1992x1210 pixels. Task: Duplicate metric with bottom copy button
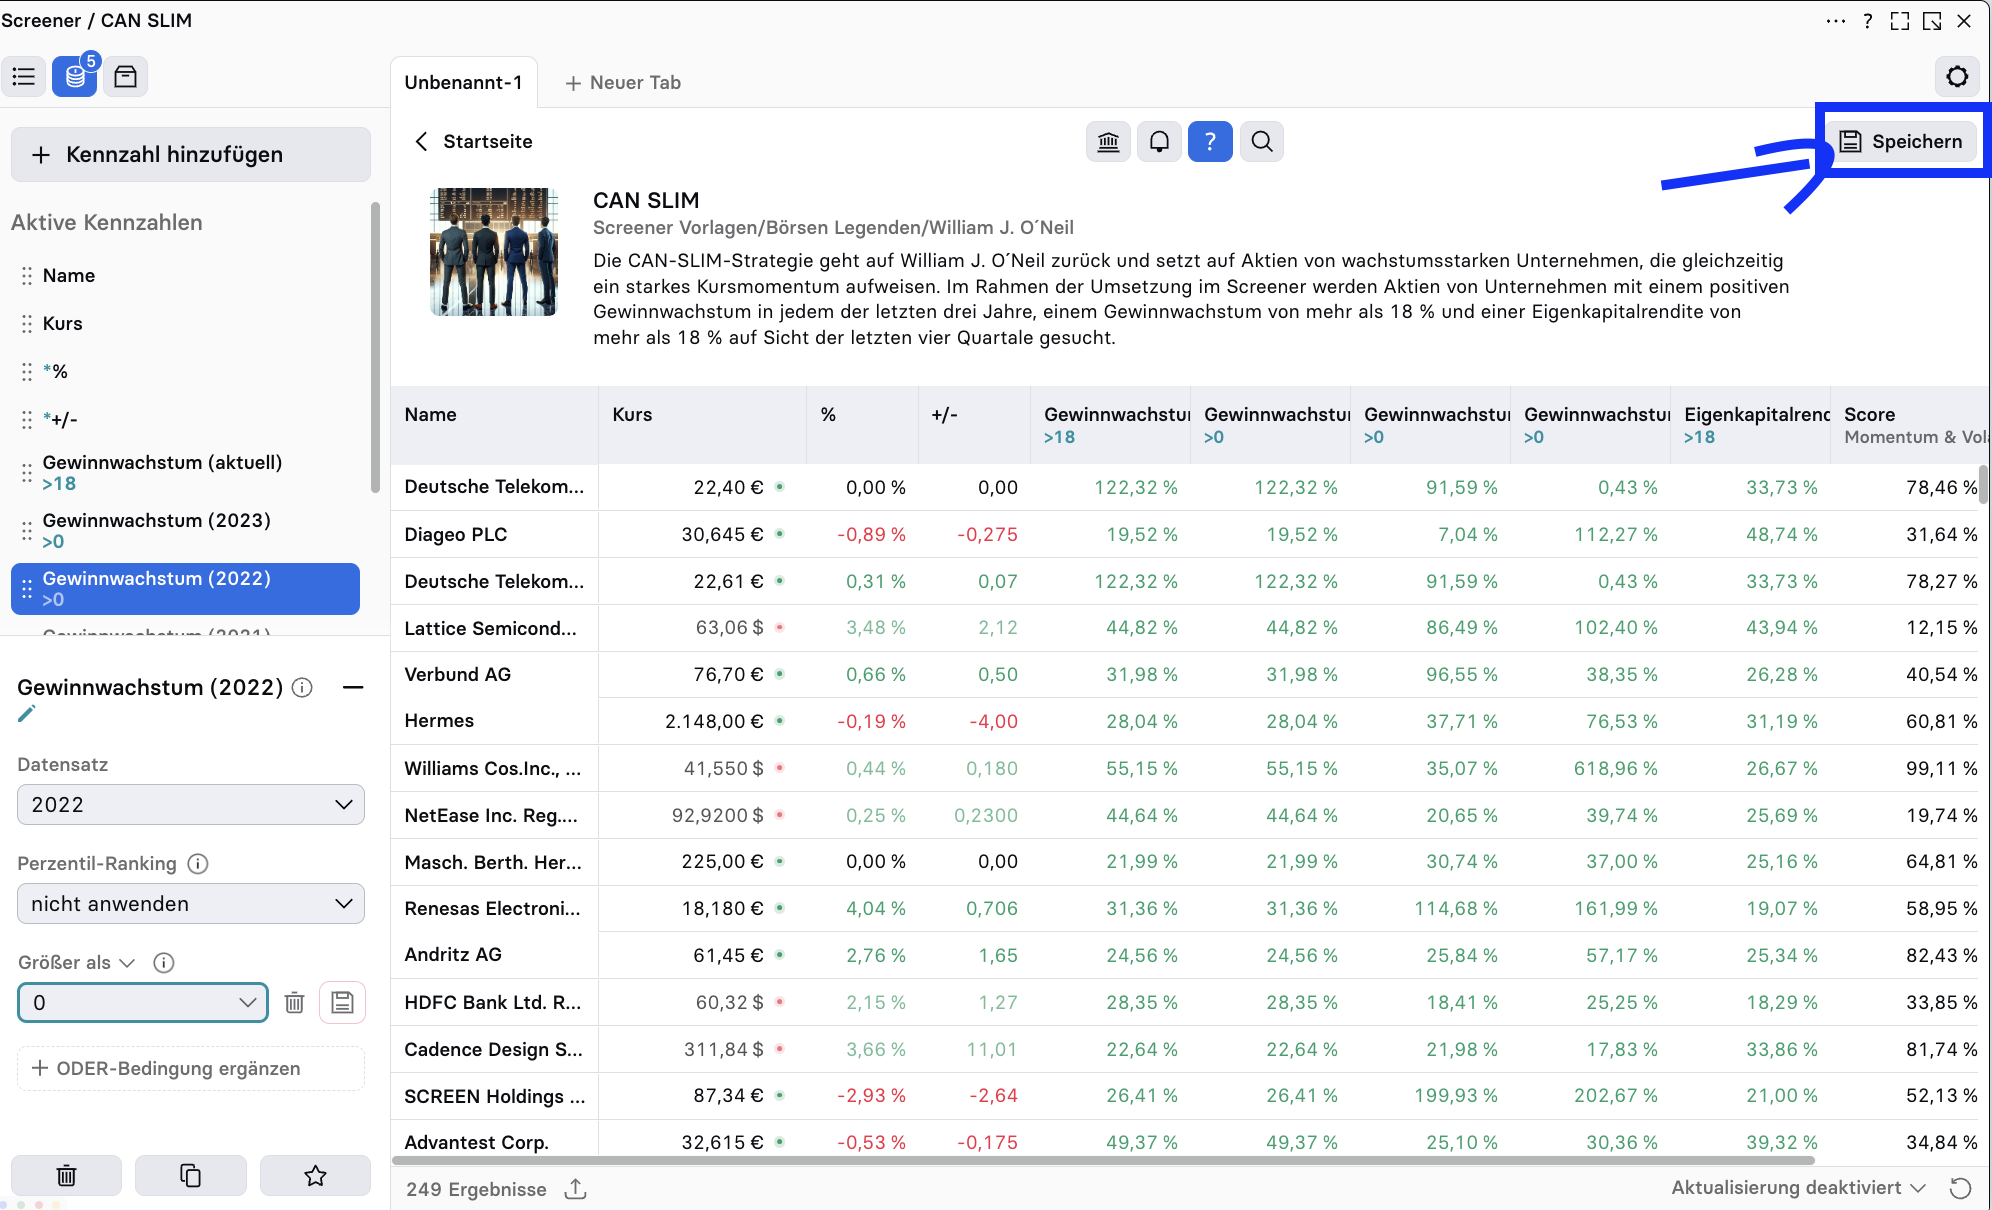coord(190,1176)
